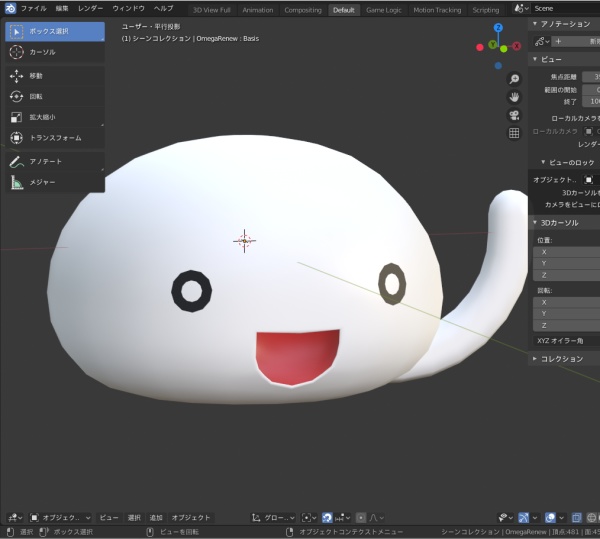Toggle X-ray view button
Screen dimensions: 600x539
pos(577,518)
